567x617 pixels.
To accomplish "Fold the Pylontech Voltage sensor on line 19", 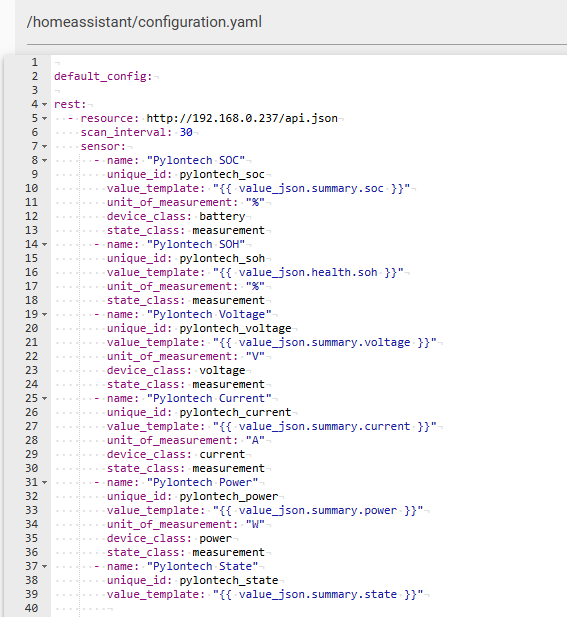I will click(44, 314).
